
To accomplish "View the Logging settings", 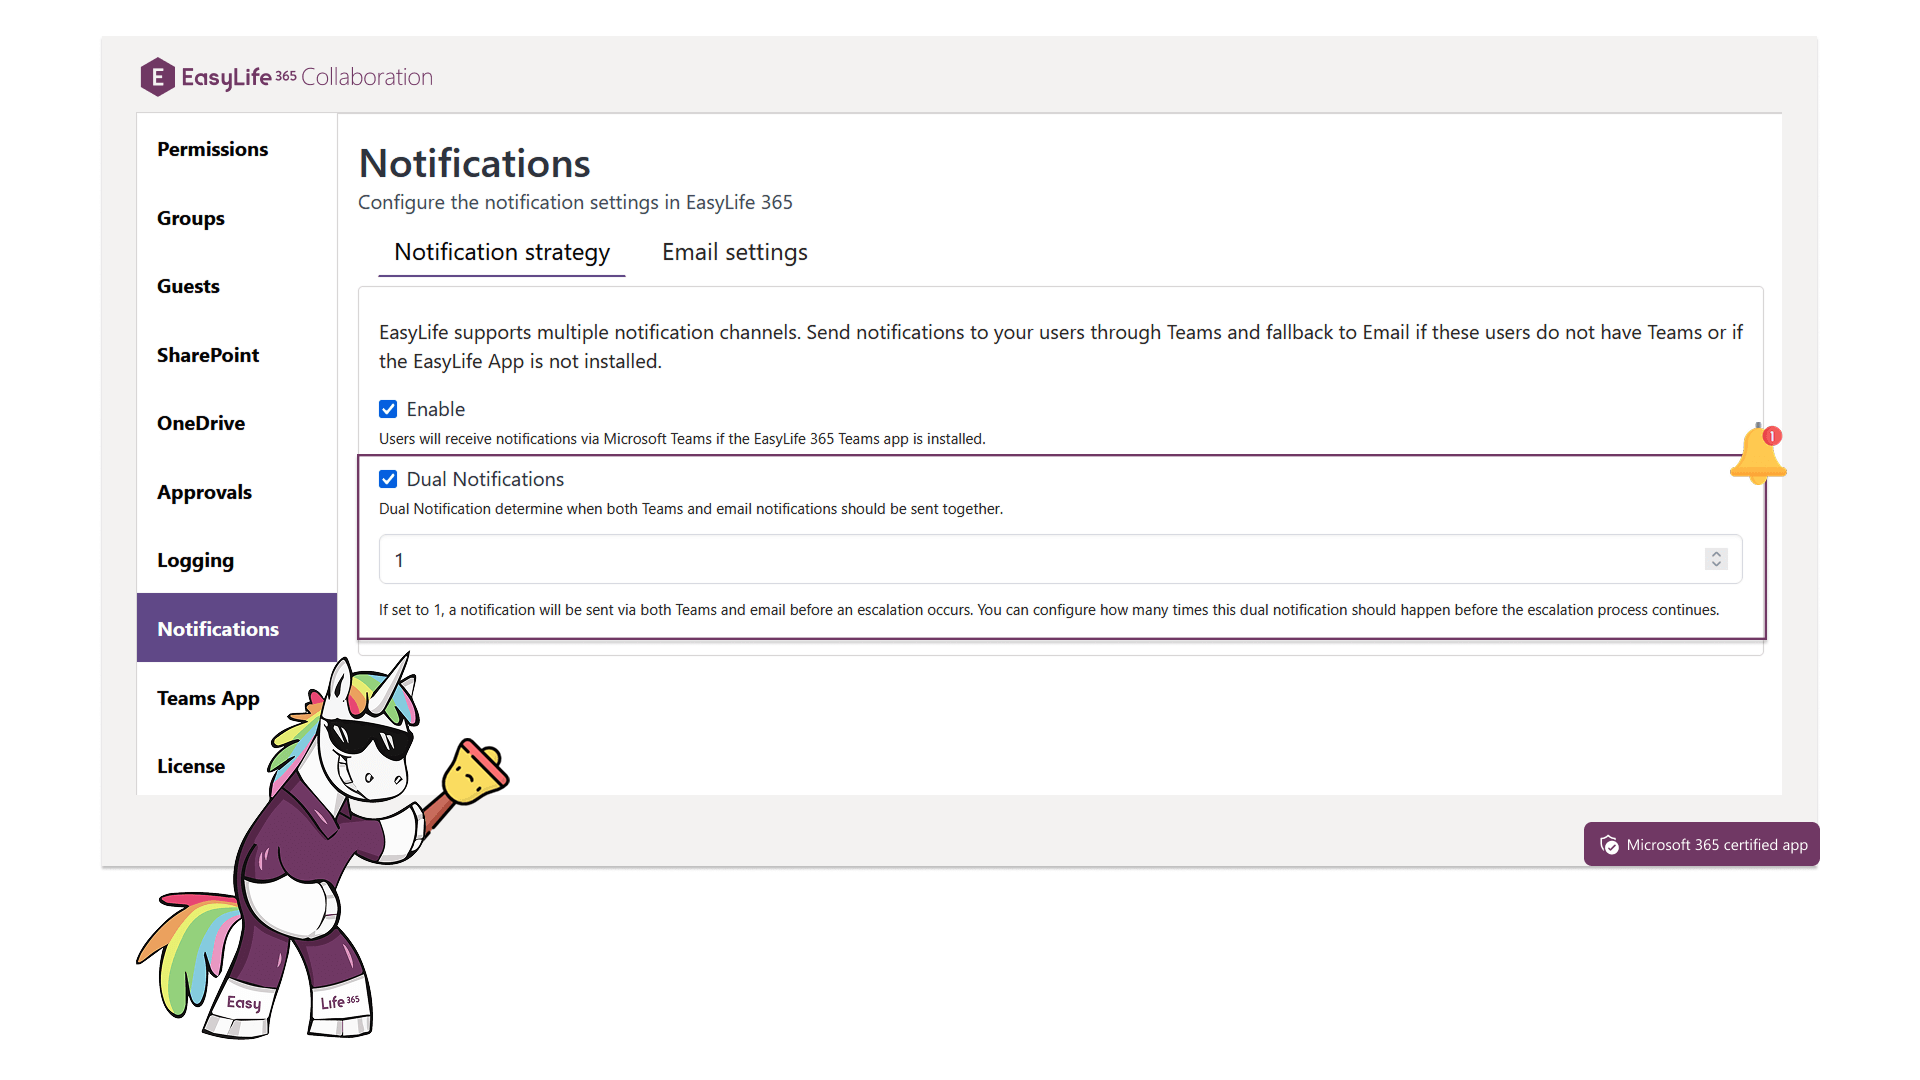I will (x=195, y=560).
